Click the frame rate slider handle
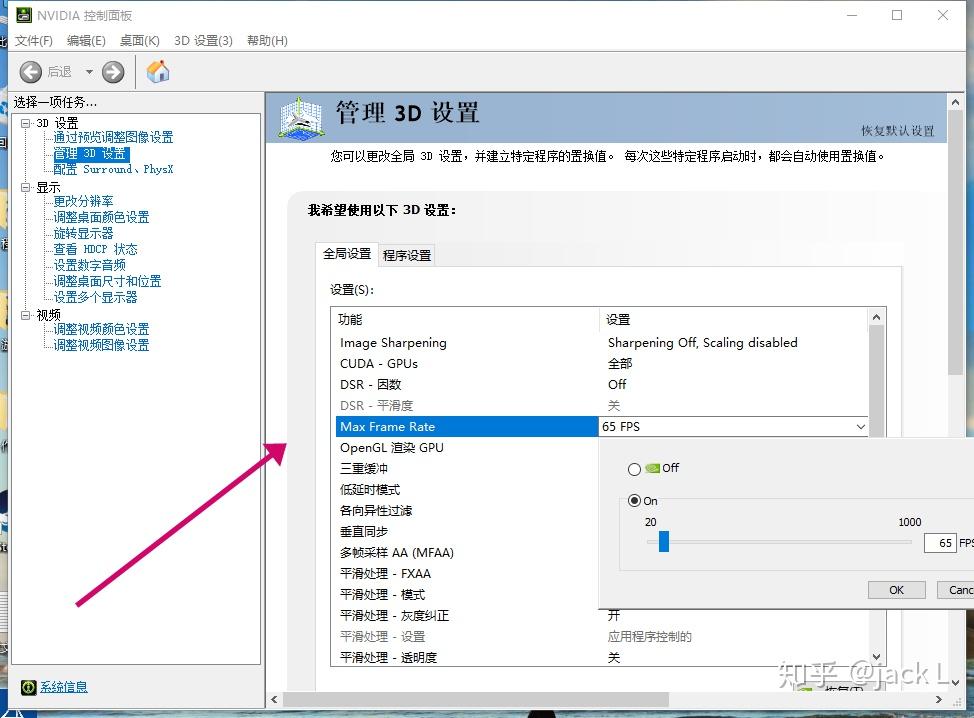This screenshot has height=718, width=974. tap(664, 542)
